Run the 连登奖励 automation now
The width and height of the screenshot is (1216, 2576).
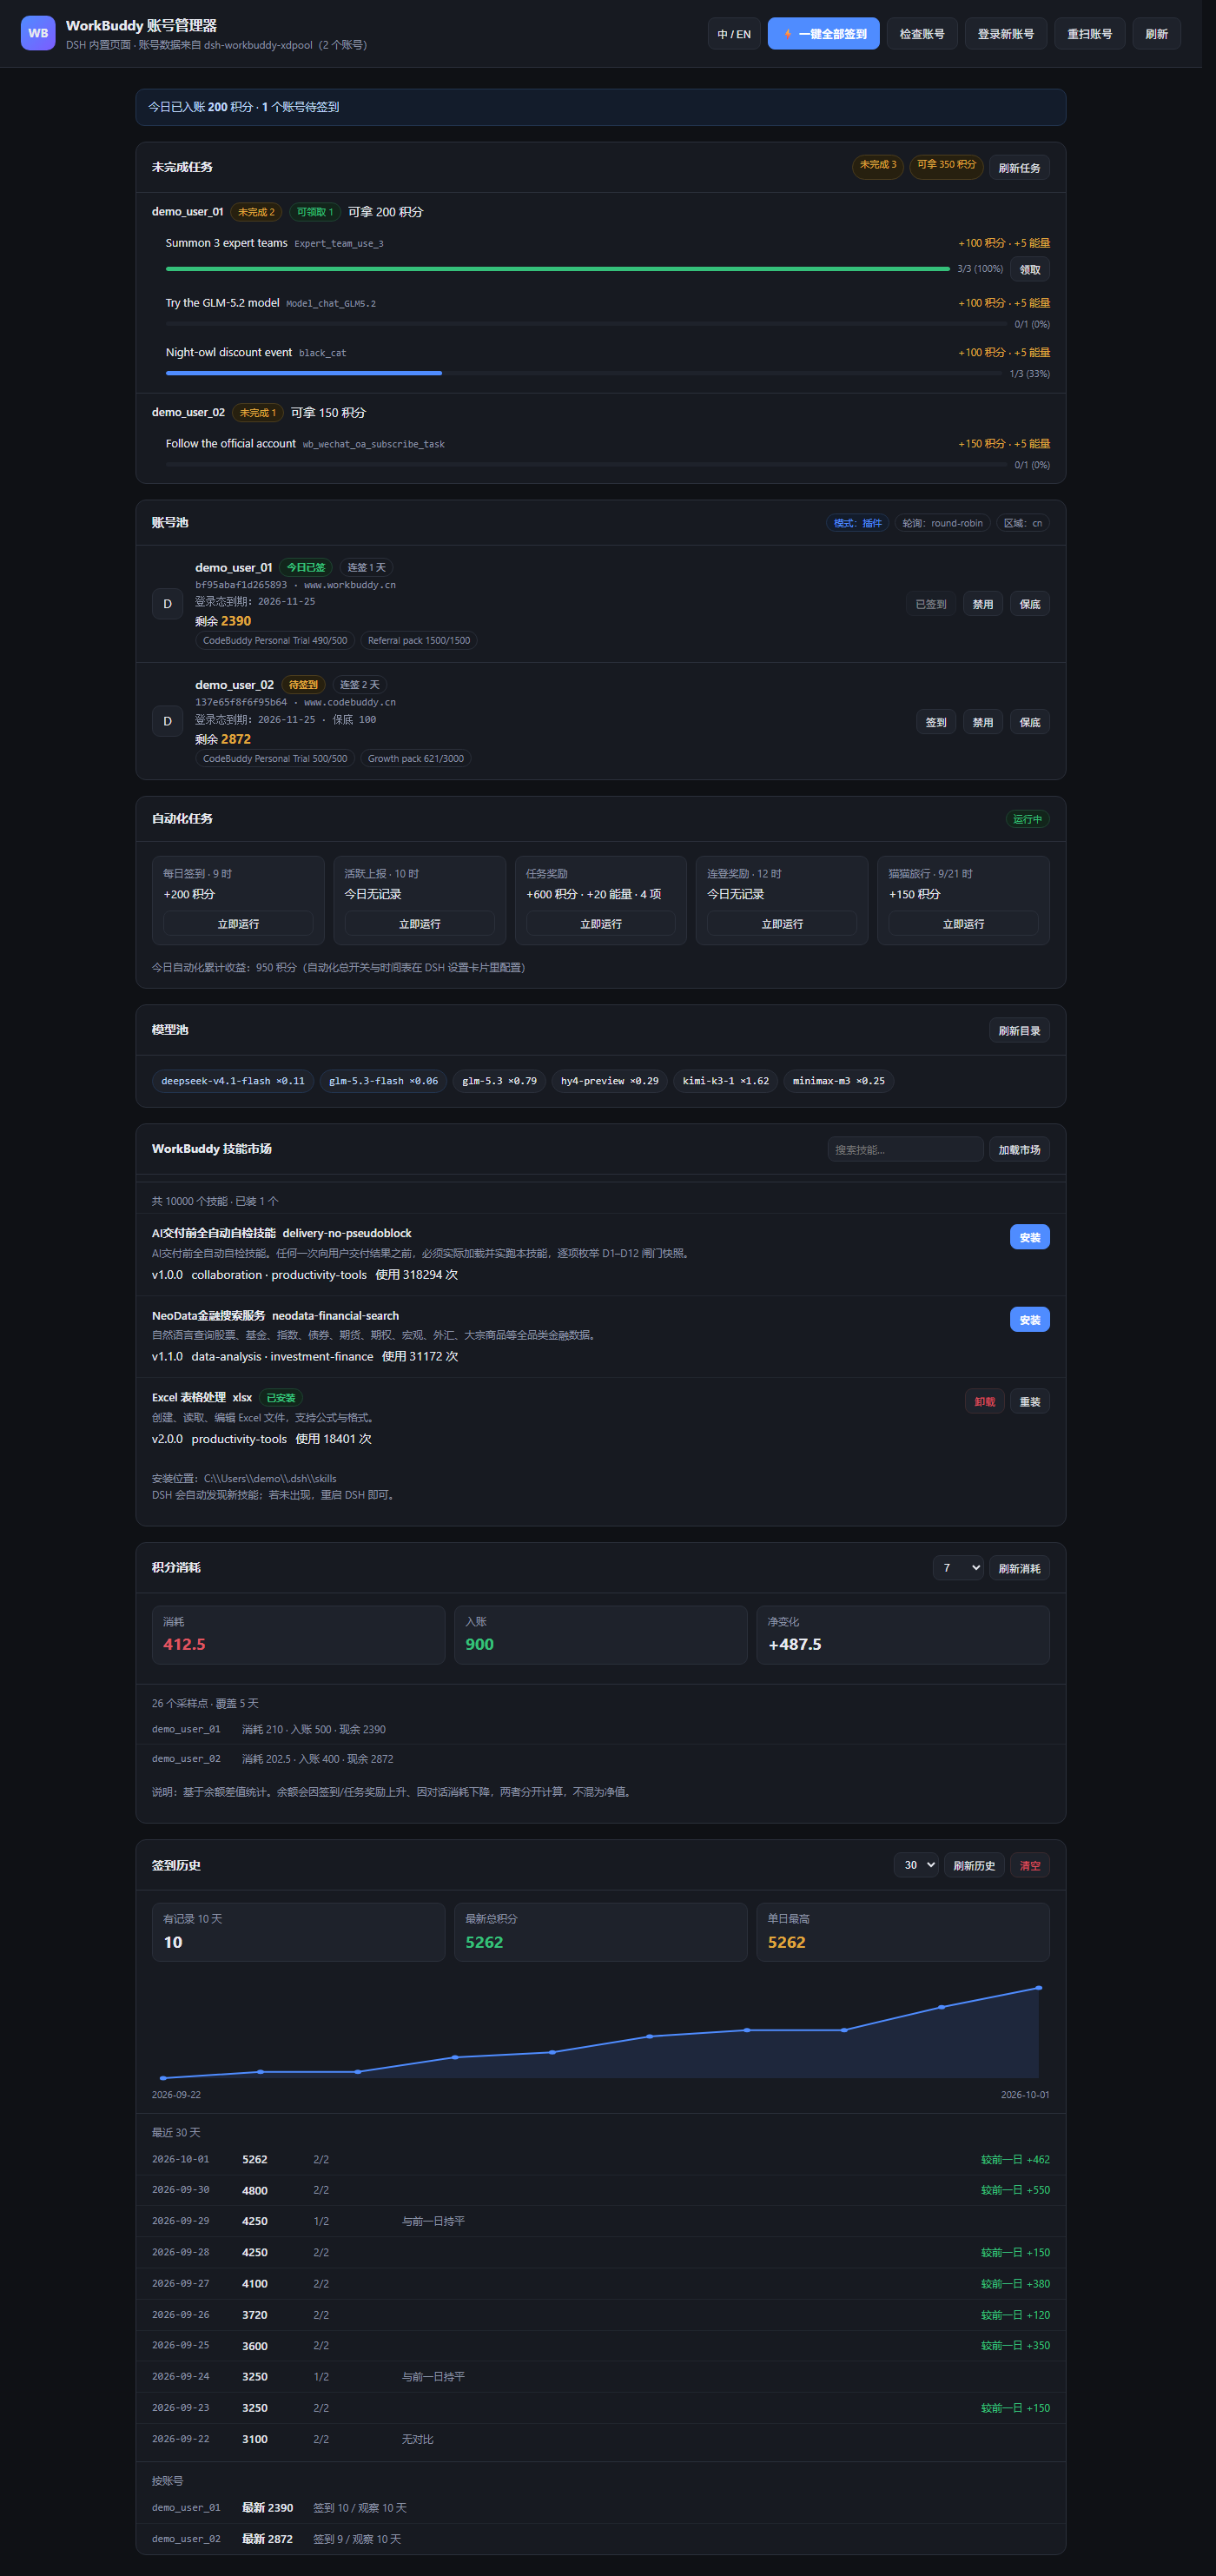pos(782,923)
